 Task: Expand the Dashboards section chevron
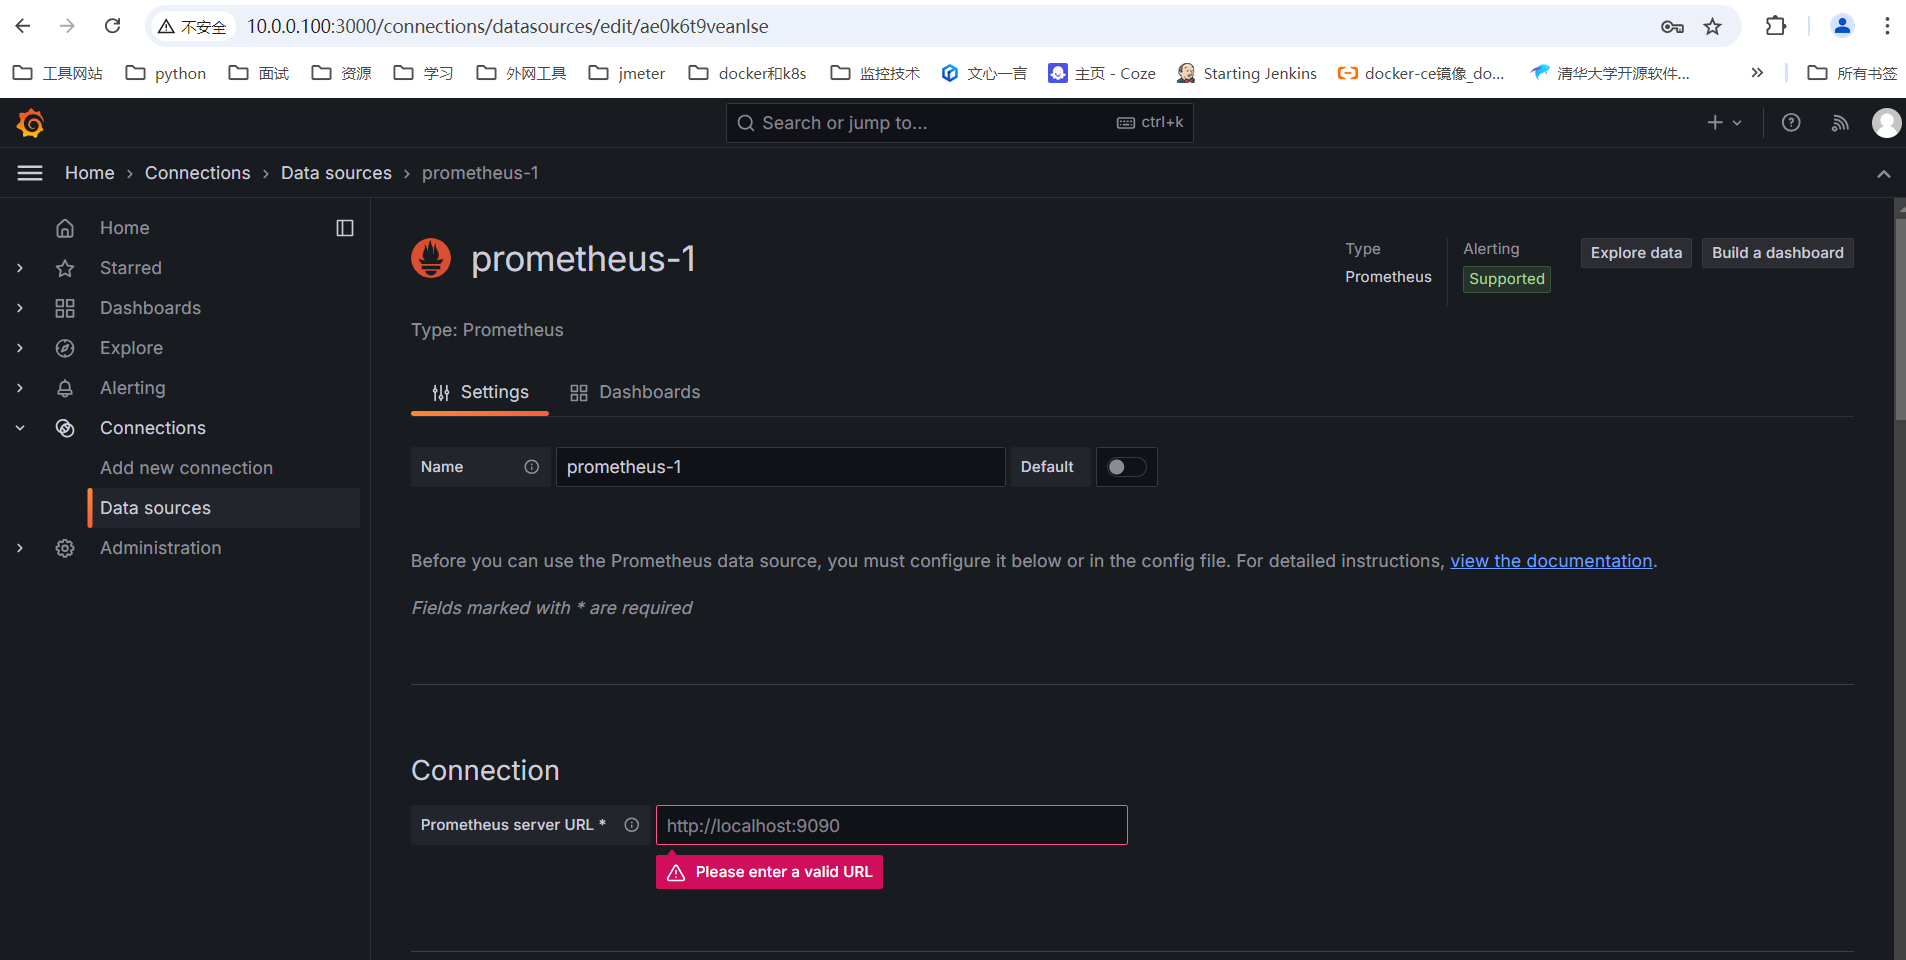[20, 308]
